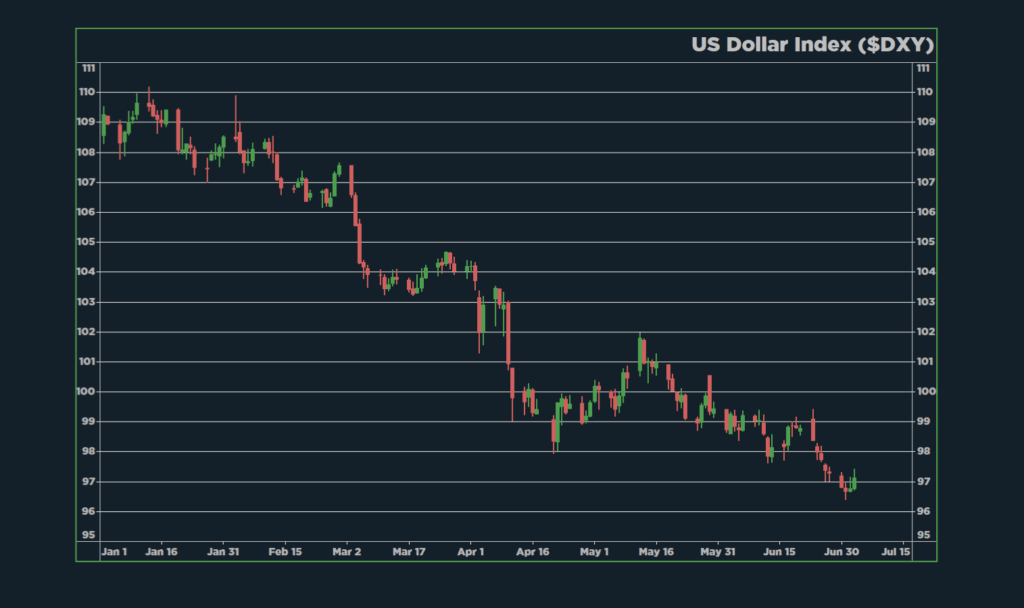Click the right axis value 98

(923, 451)
